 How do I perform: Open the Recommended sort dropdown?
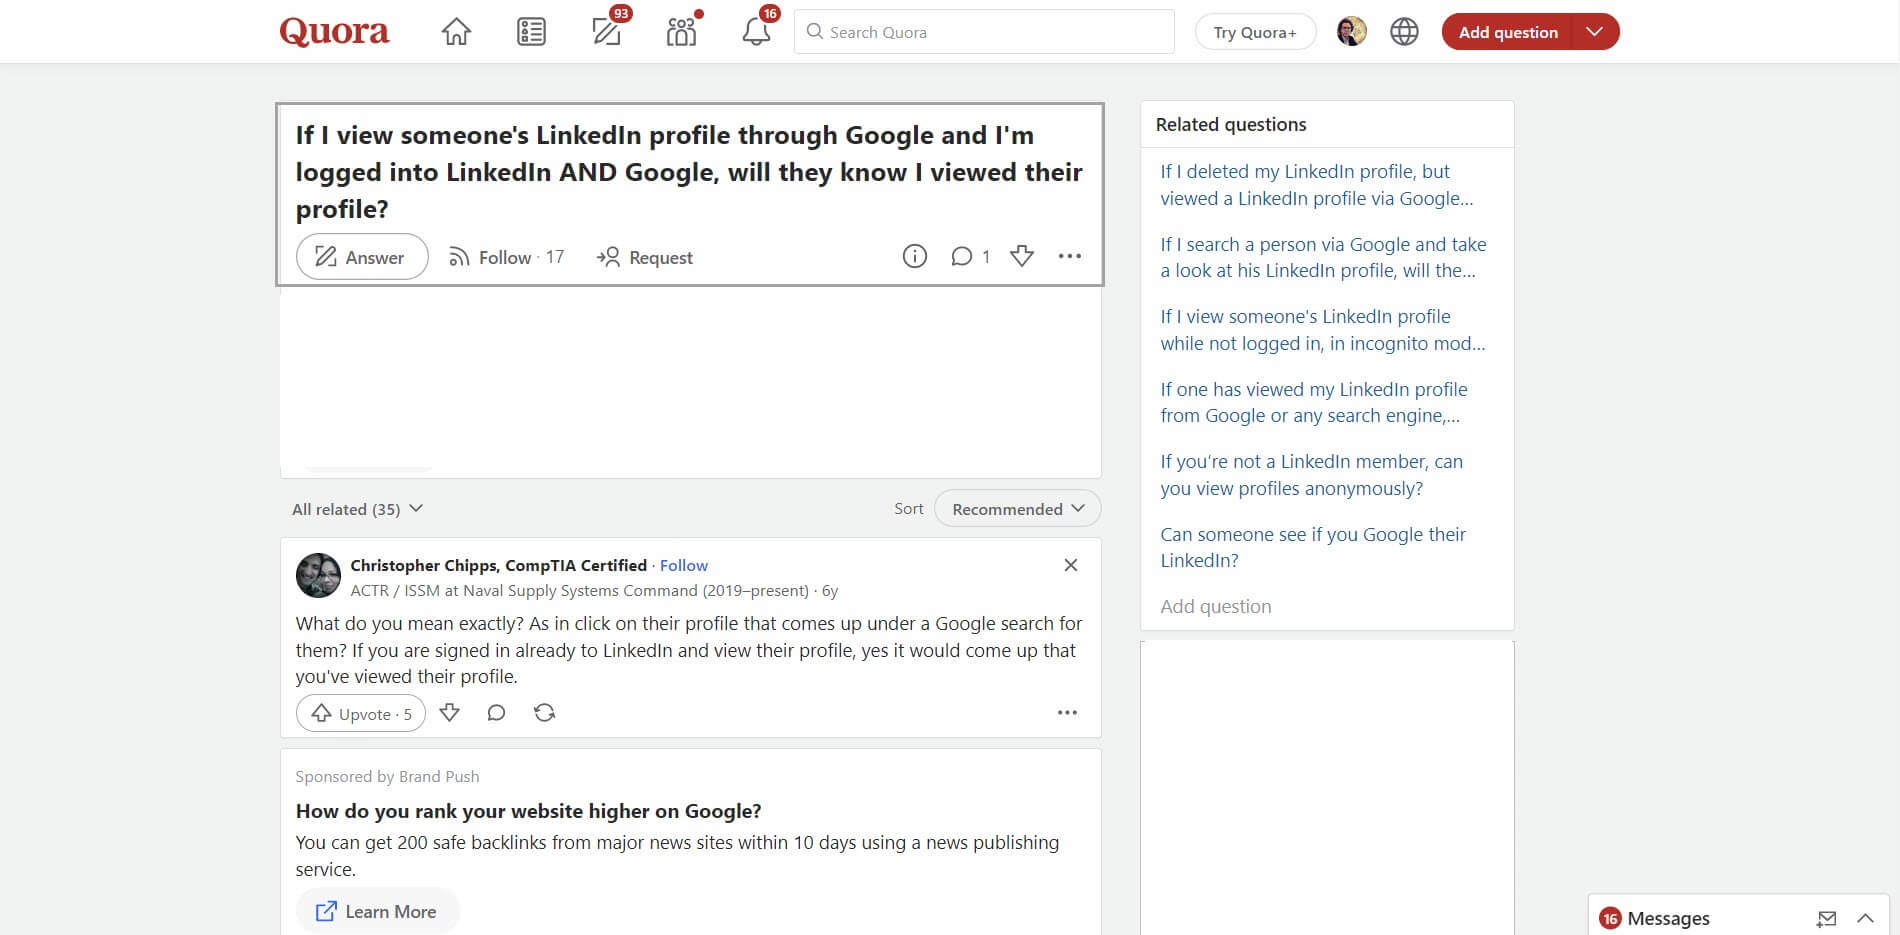pyautogui.click(x=1016, y=508)
